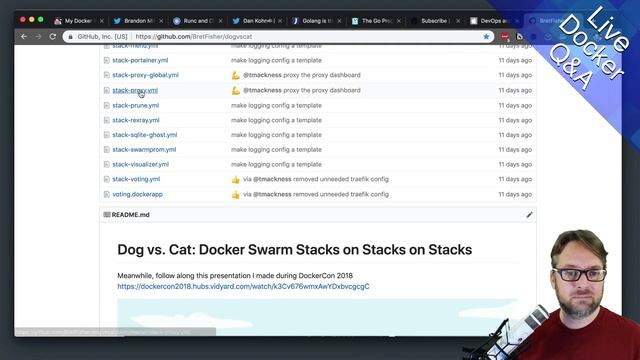This screenshot has height=360, width=640.
Task: Click the file icon beside stack-swarmprom.yml
Action: coord(107,149)
